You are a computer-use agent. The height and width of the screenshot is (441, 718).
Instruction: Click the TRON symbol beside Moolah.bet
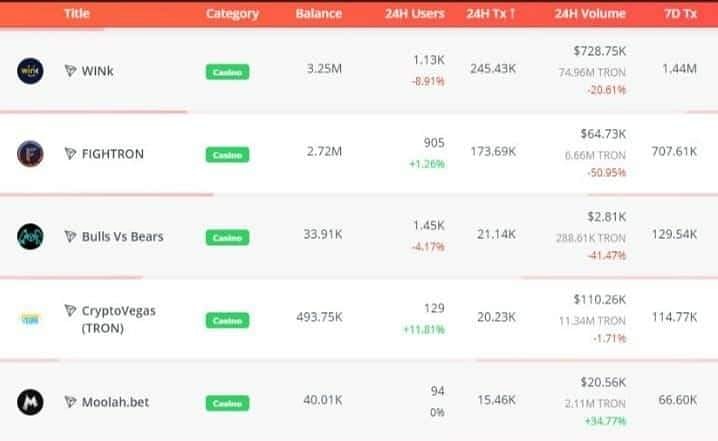(70, 402)
